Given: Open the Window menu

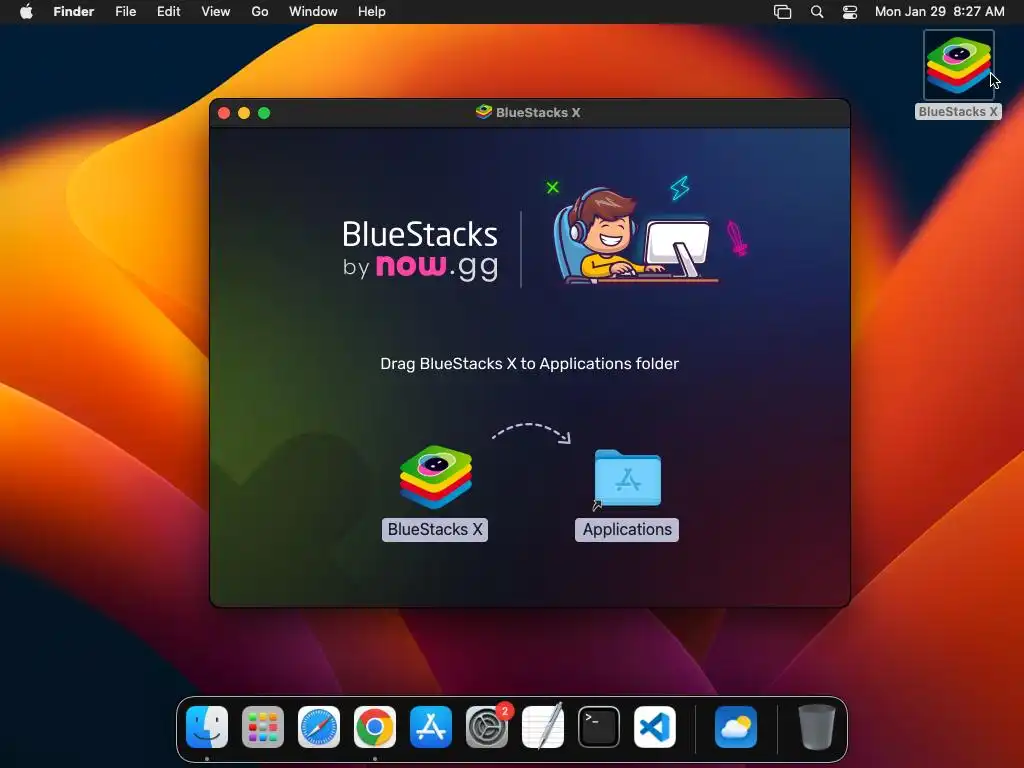Looking at the screenshot, I should pos(313,12).
